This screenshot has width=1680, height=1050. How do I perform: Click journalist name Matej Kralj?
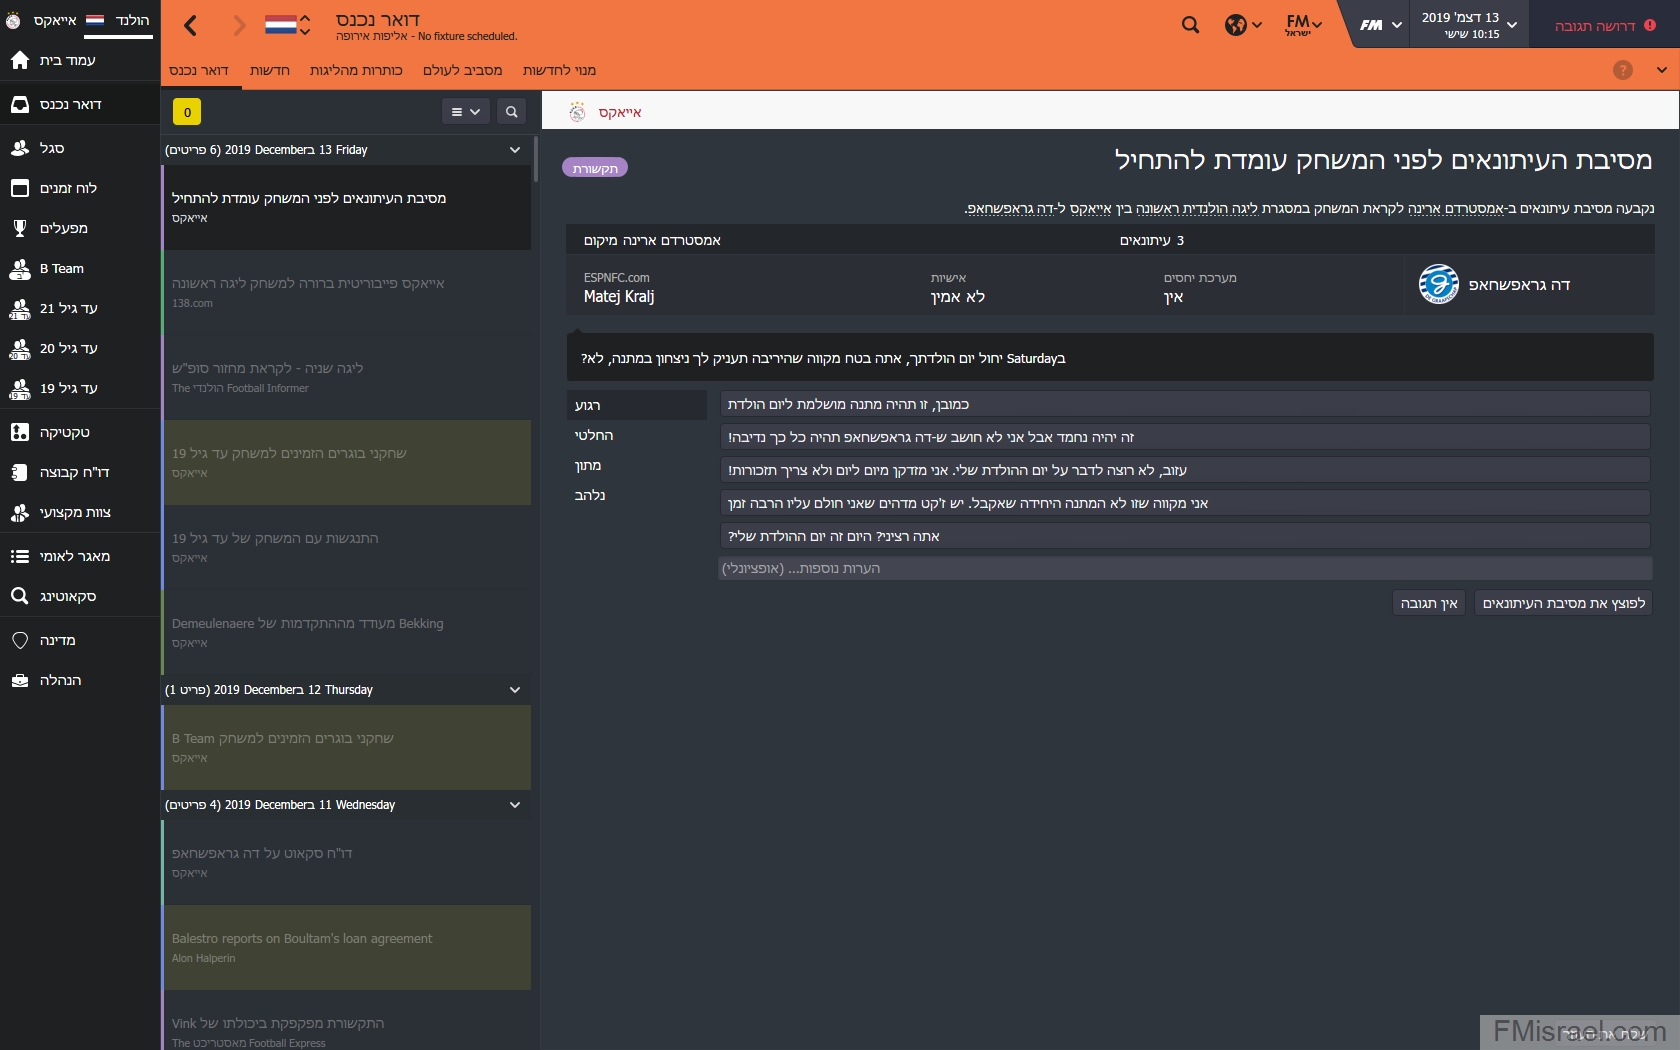pyautogui.click(x=619, y=296)
